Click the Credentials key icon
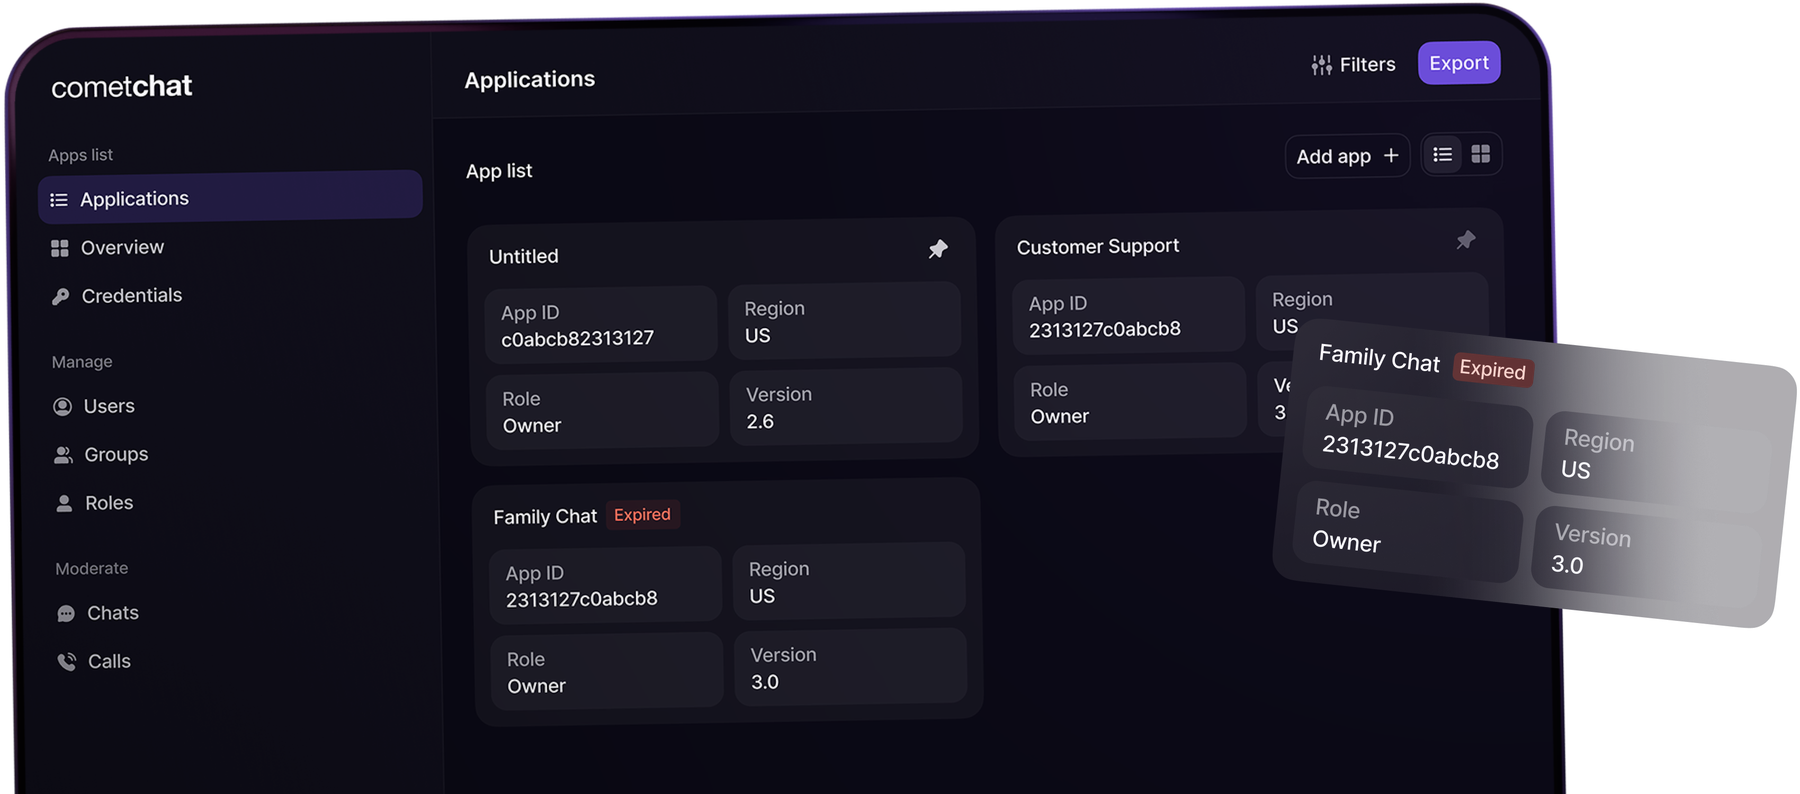 pos(61,296)
